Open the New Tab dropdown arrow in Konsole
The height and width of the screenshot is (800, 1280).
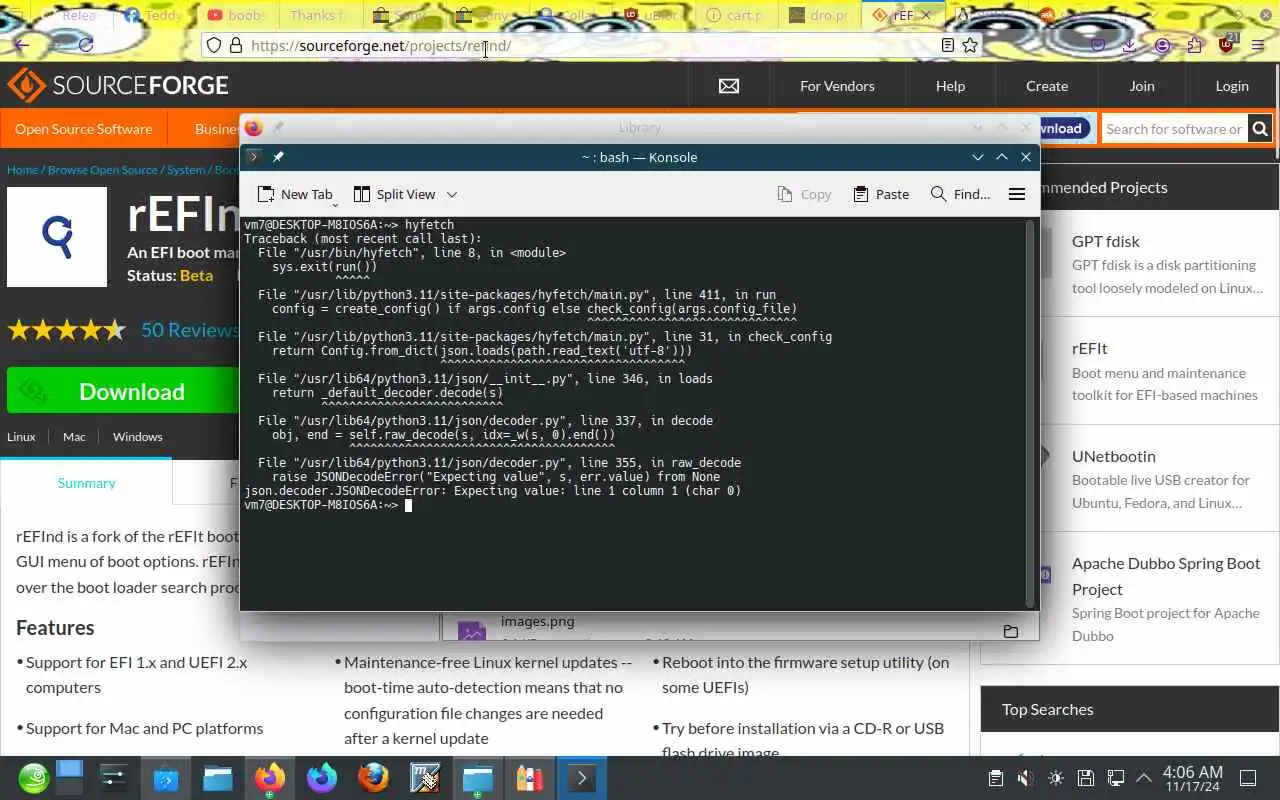(335, 203)
